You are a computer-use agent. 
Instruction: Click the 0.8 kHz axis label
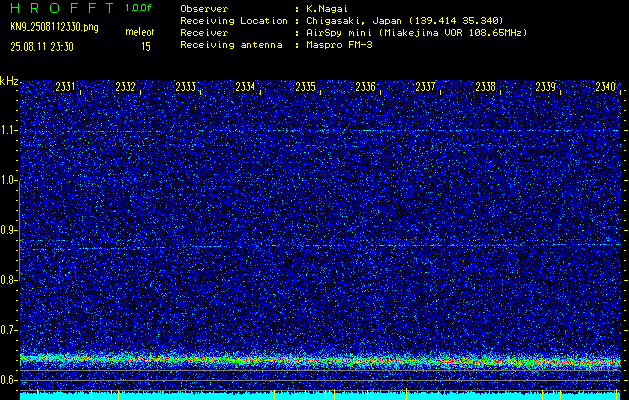point(8,280)
